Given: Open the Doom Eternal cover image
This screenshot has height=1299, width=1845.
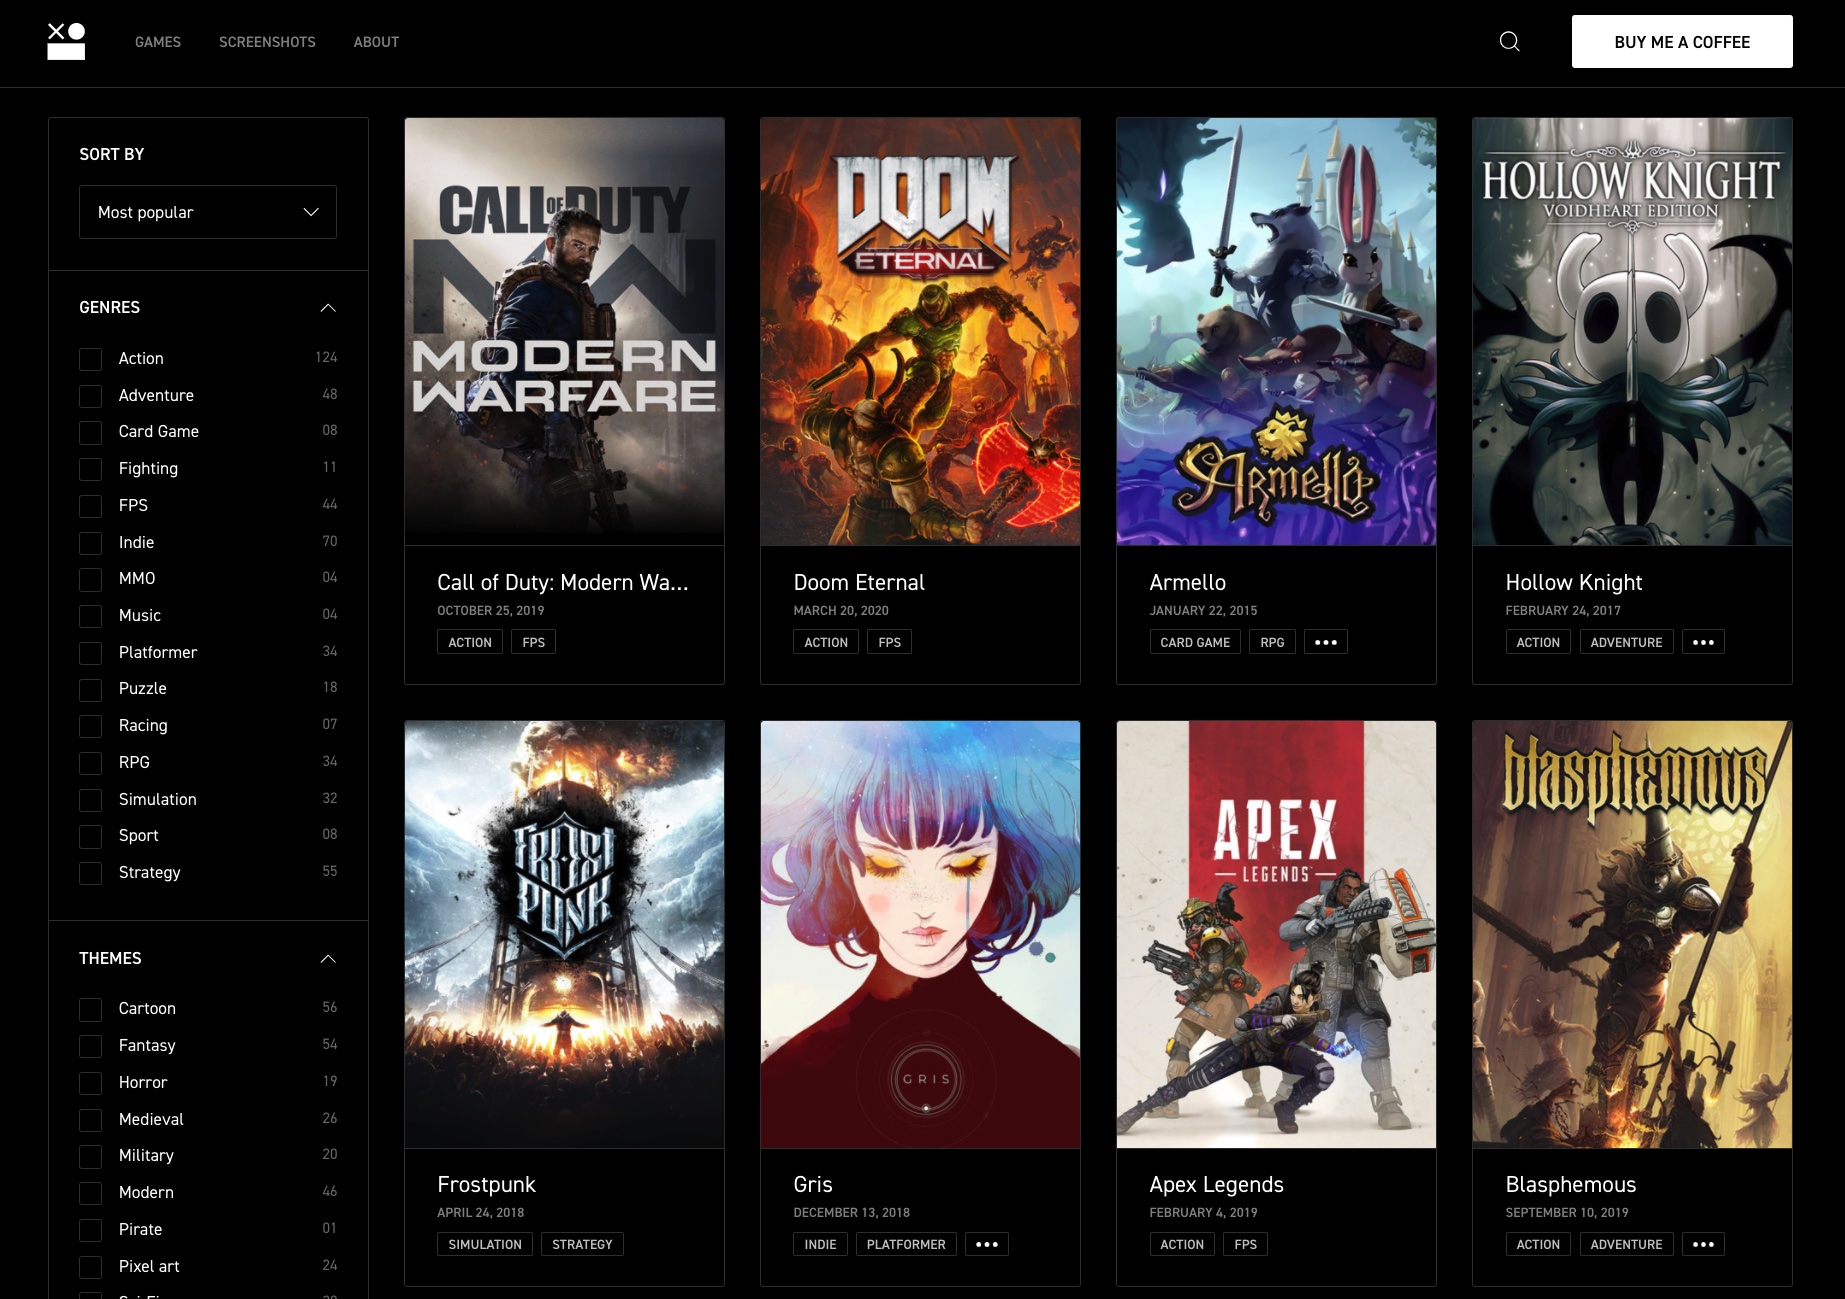Looking at the screenshot, I should click(920, 332).
